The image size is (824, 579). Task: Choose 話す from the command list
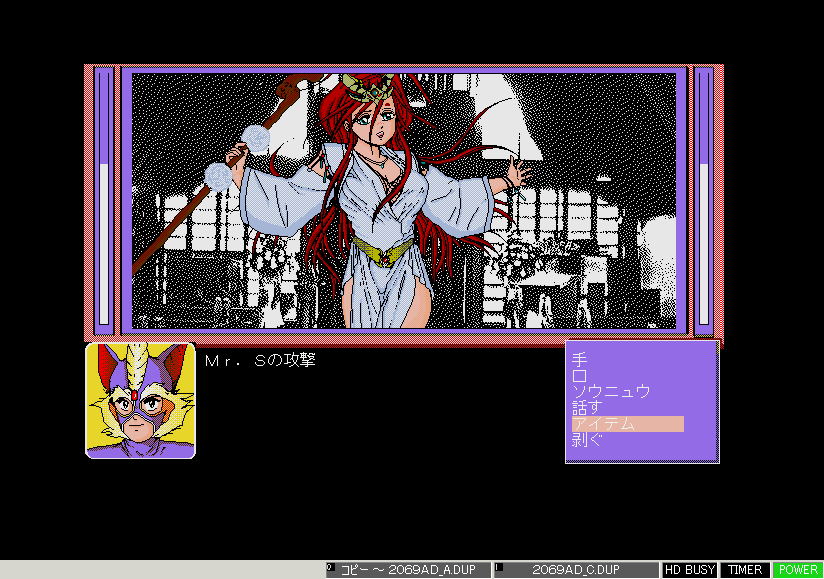(587, 407)
